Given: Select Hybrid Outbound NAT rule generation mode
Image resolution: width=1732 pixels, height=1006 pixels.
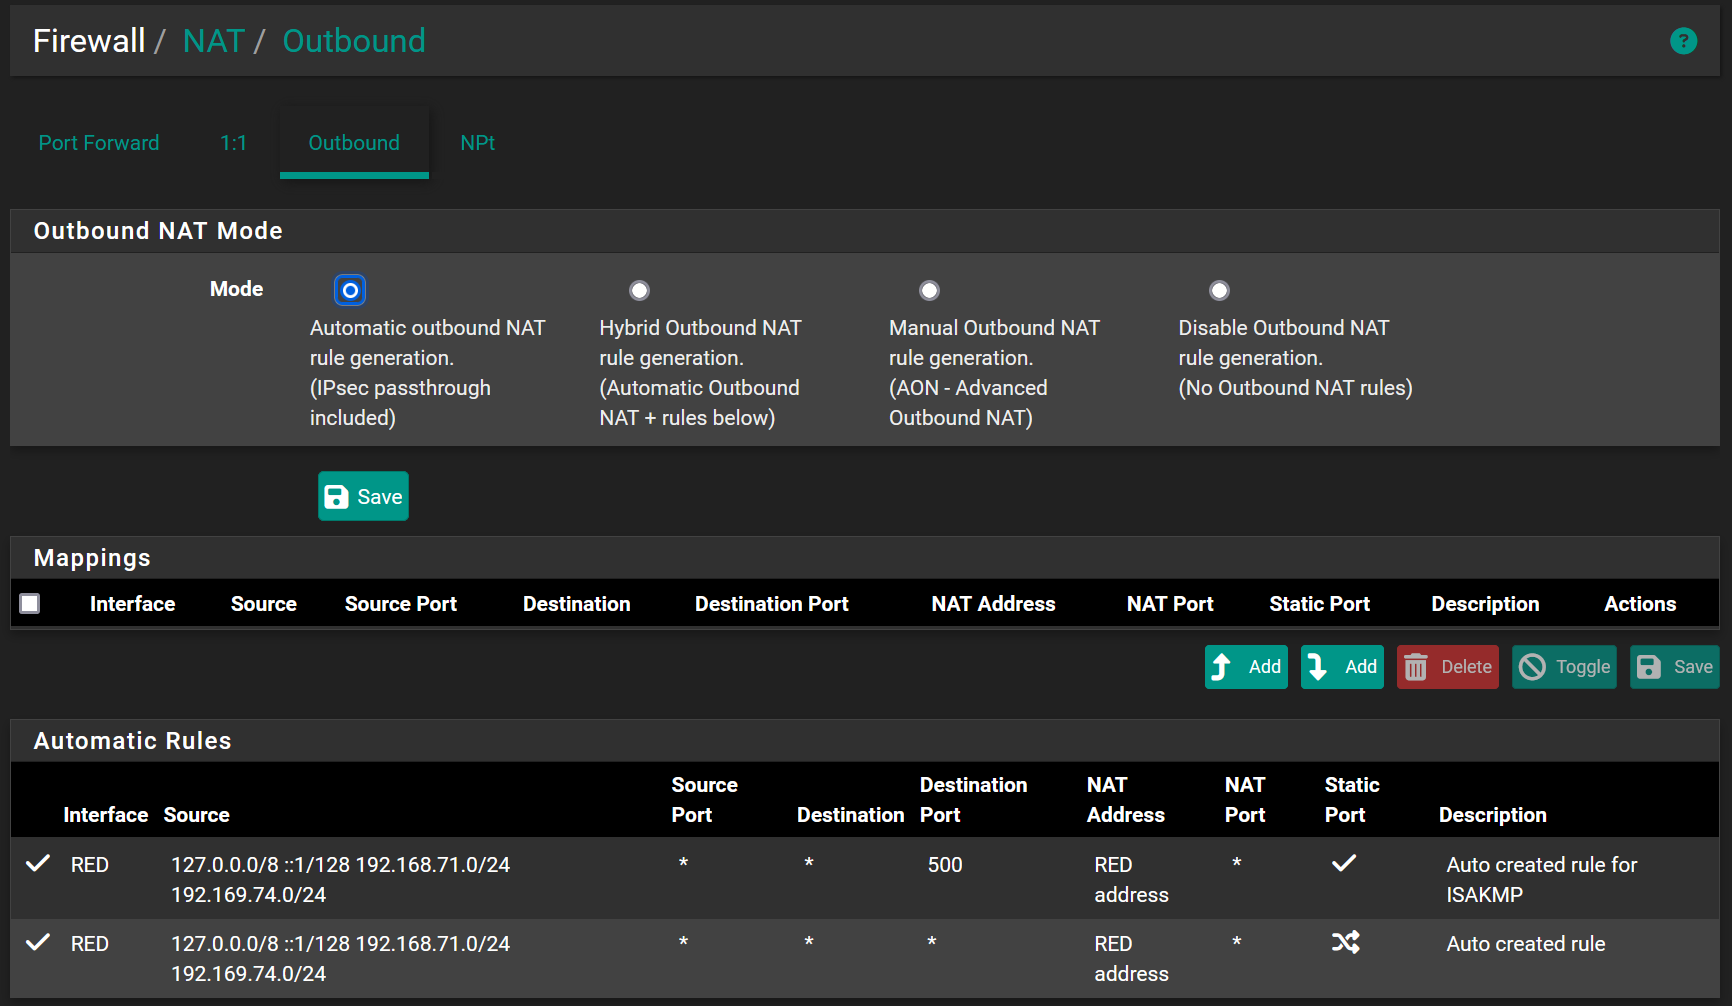Looking at the screenshot, I should 639,290.
